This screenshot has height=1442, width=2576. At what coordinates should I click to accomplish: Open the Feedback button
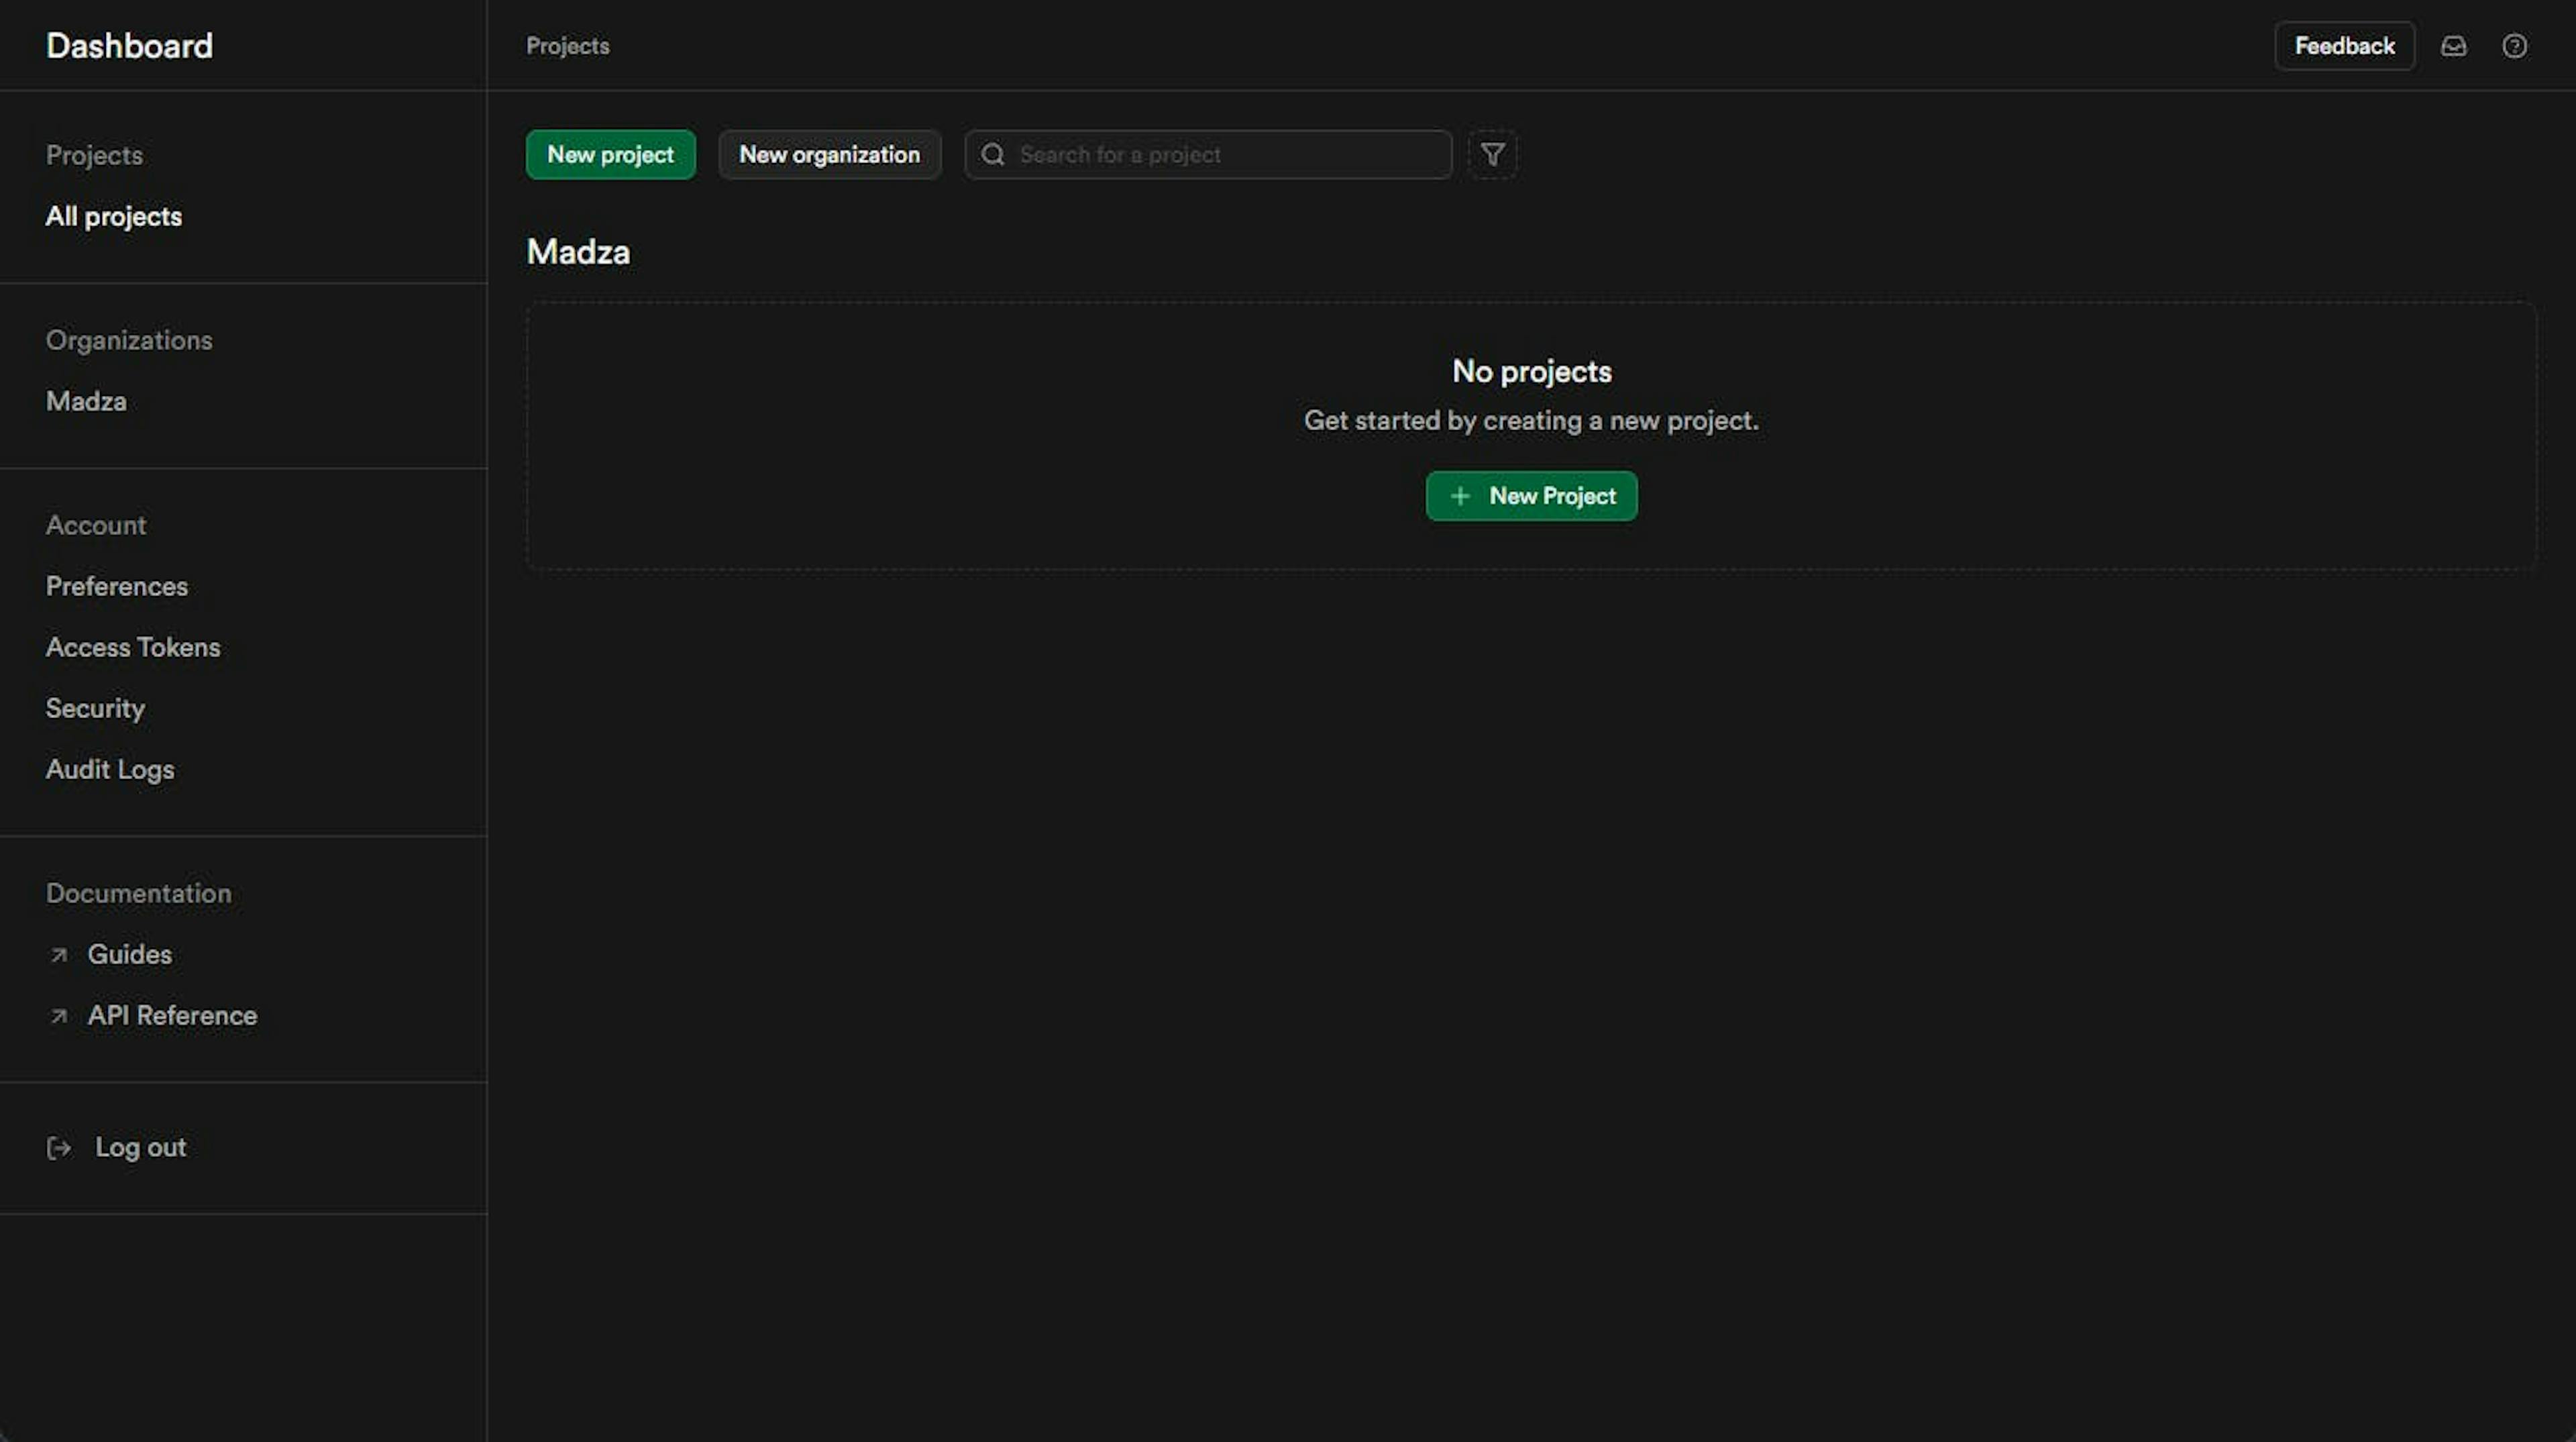coord(2344,46)
